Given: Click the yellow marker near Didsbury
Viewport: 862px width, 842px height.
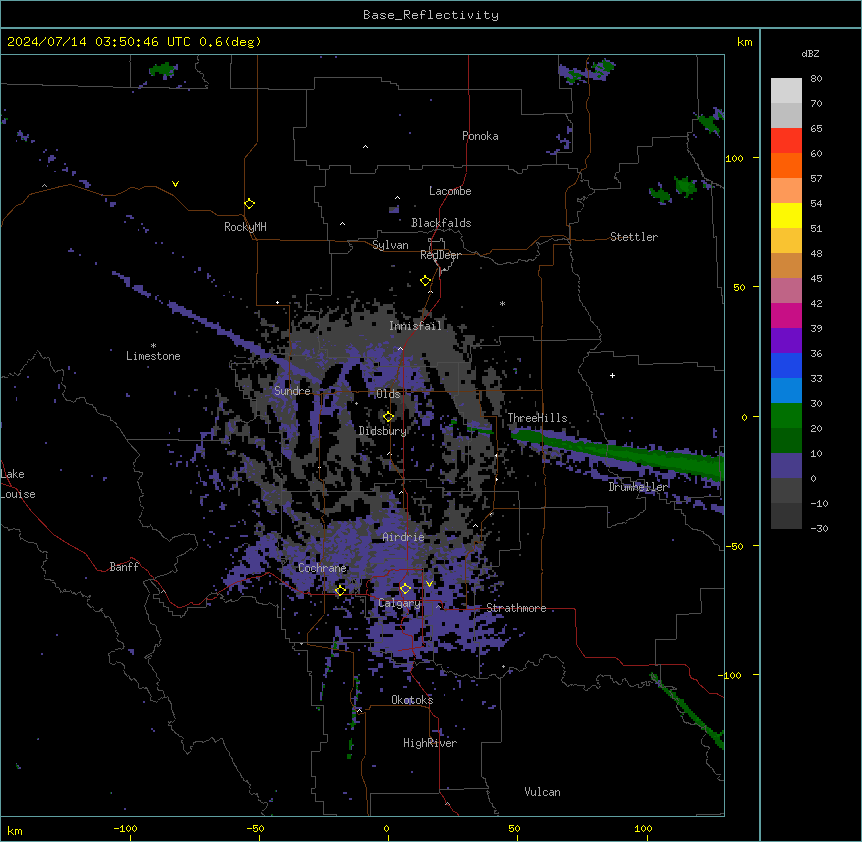Looking at the screenshot, I should pos(388,416).
